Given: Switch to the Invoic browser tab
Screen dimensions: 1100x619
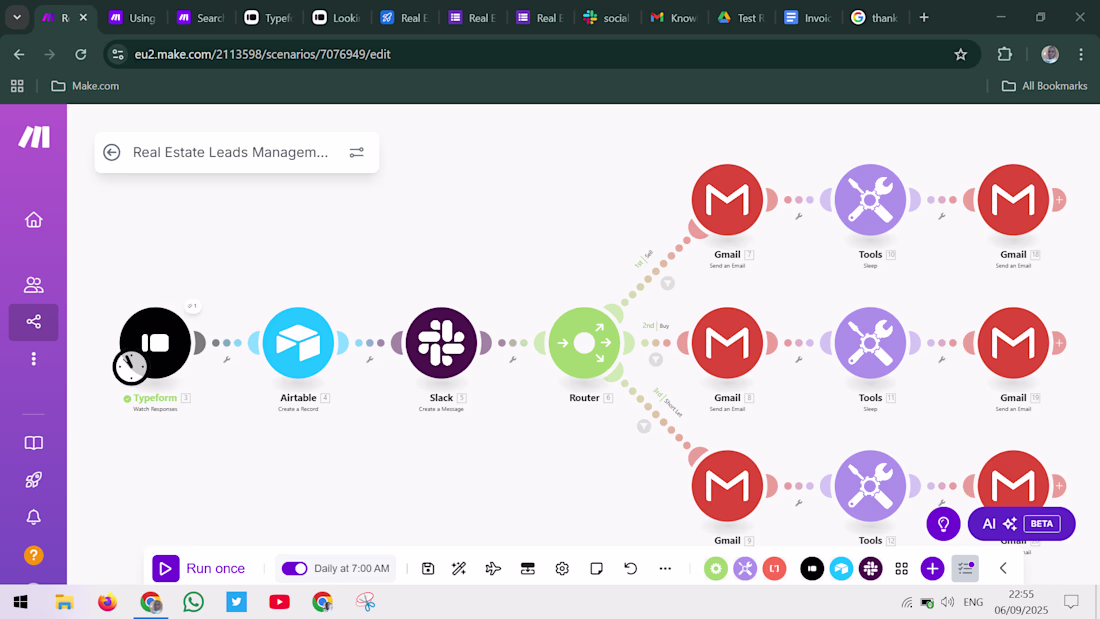Looking at the screenshot, I should click(808, 18).
